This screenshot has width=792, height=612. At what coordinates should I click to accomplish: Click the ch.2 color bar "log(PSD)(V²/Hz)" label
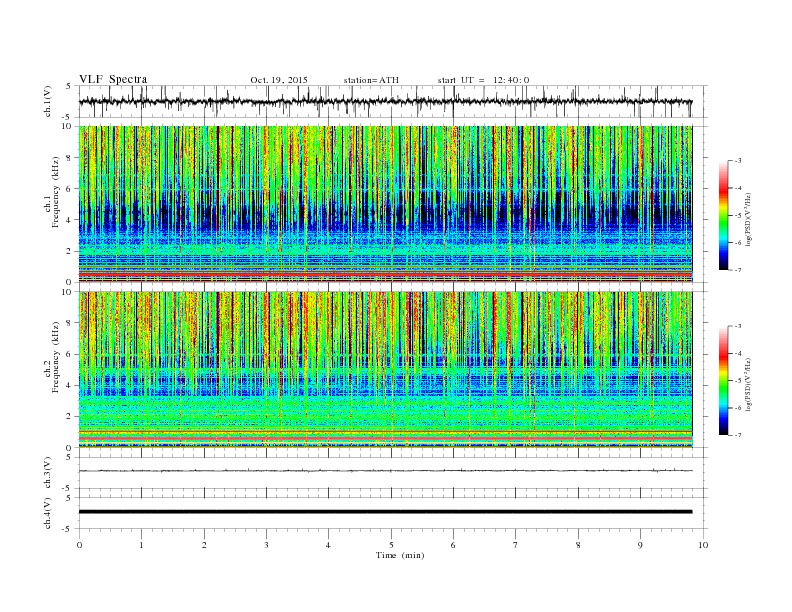[748, 383]
